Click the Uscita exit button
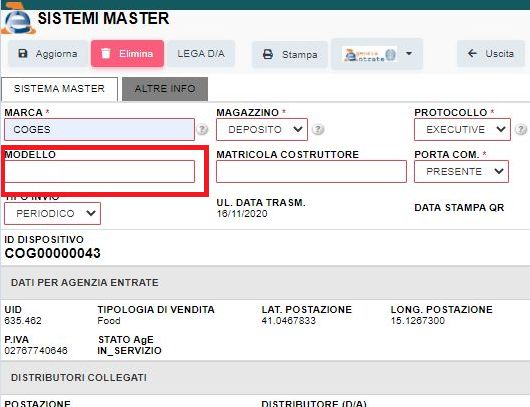 pyautogui.click(x=491, y=53)
